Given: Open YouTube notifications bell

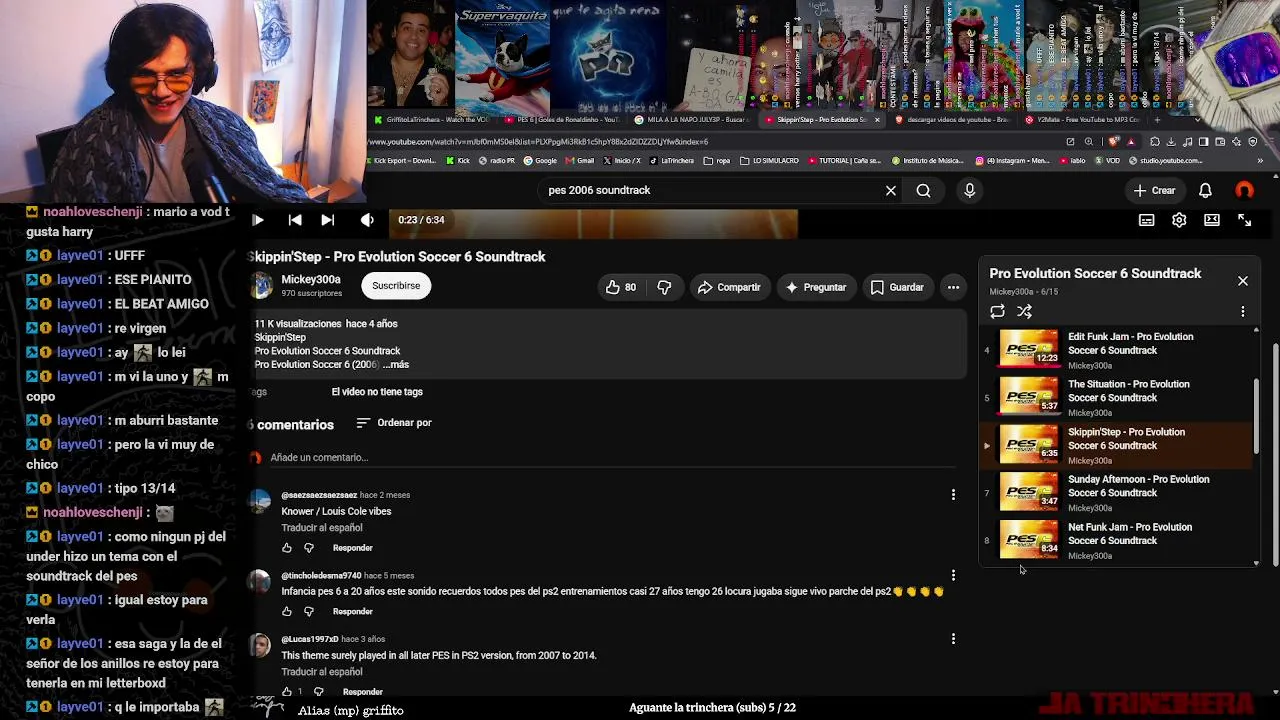Looking at the screenshot, I should click(x=1205, y=190).
